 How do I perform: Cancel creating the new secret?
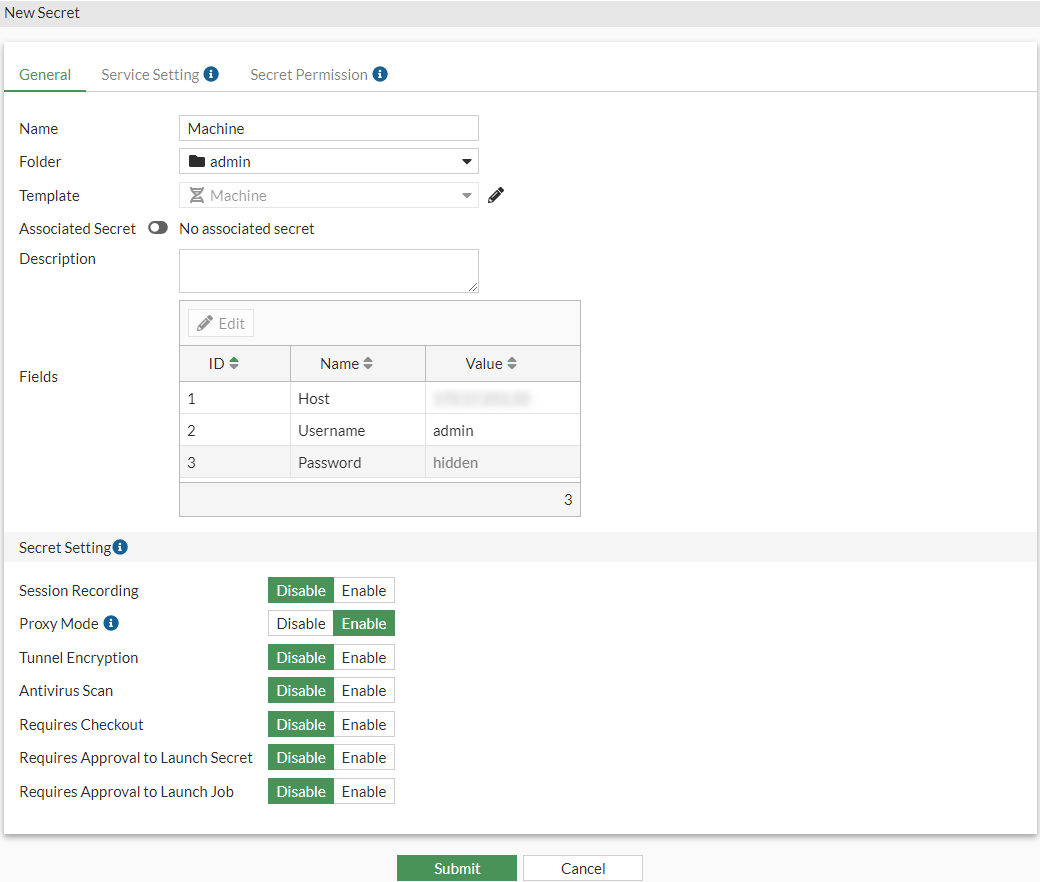[x=582, y=867]
